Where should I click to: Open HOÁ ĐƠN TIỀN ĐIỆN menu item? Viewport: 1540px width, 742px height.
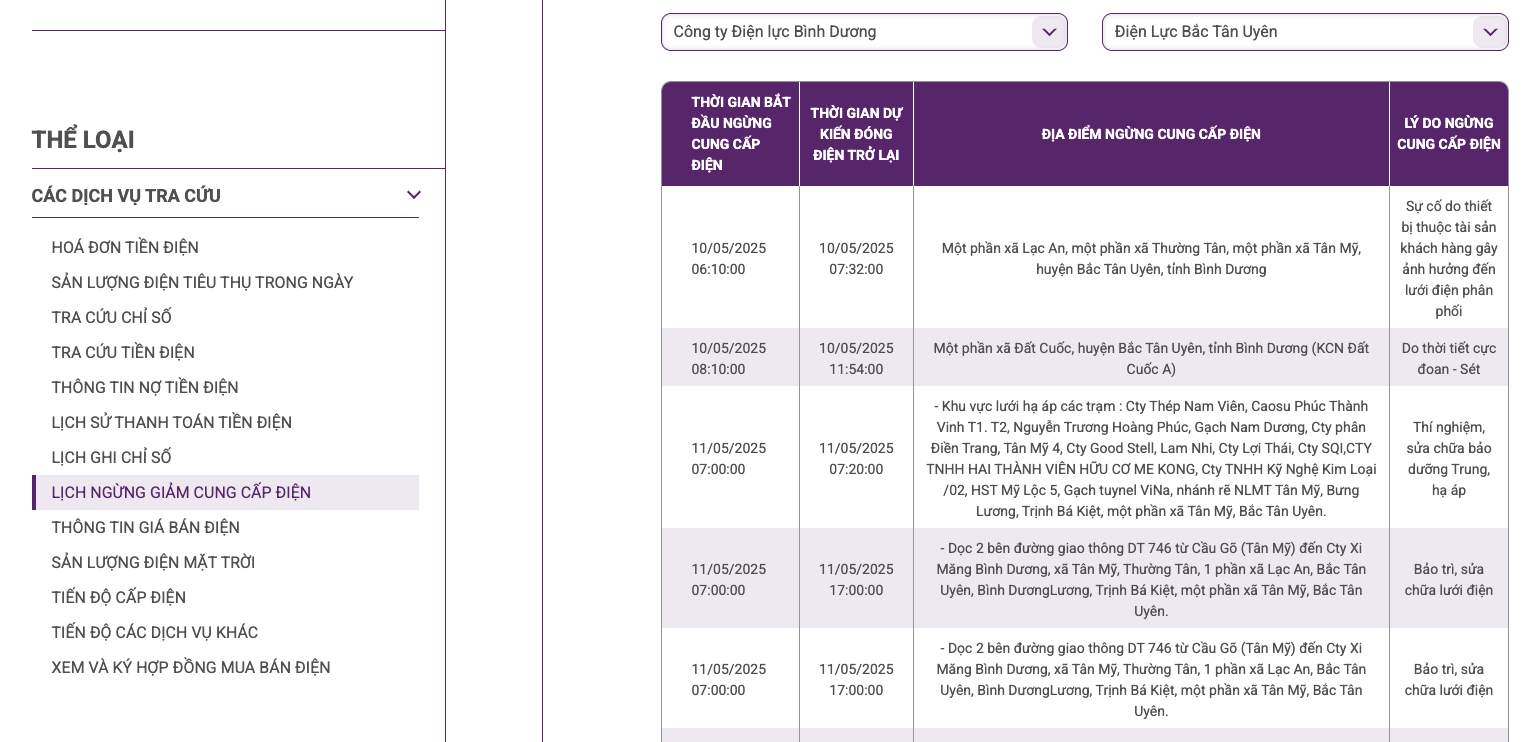[125, 248]
